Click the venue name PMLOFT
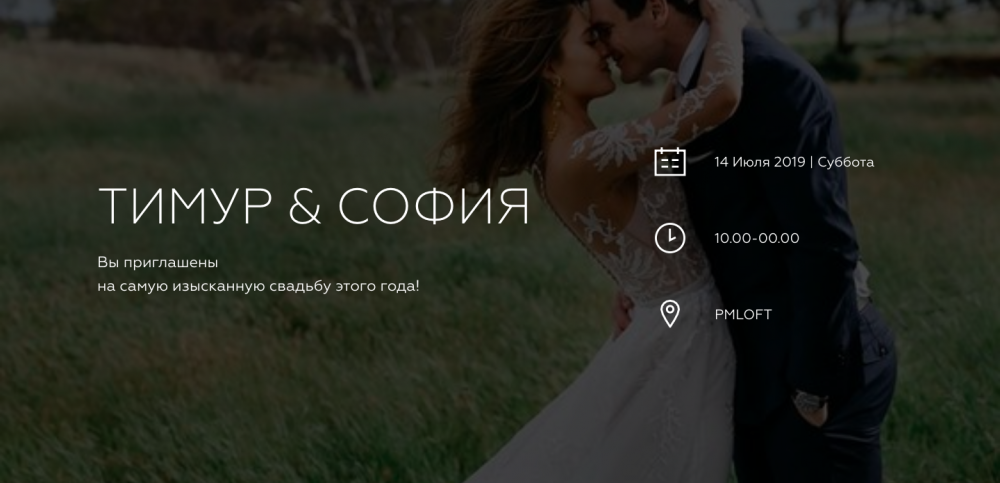Image resolution: width=1000 pixels, height=483 pixels. click(x=743, y=315)
